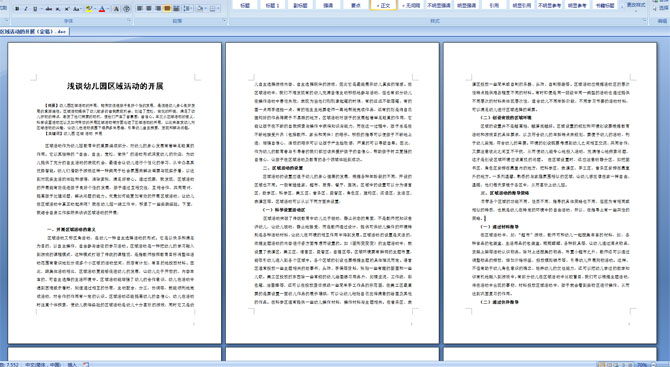670x367 pixels.
Task: Open the paragraph dialog launcher
Action: click(x=224, y=21)
